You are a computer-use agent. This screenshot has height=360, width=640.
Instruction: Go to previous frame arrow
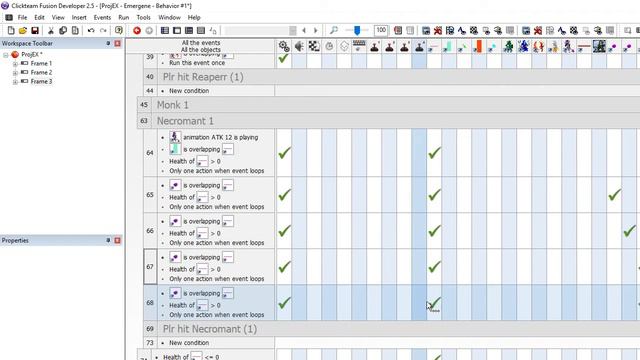pos(304,31)
